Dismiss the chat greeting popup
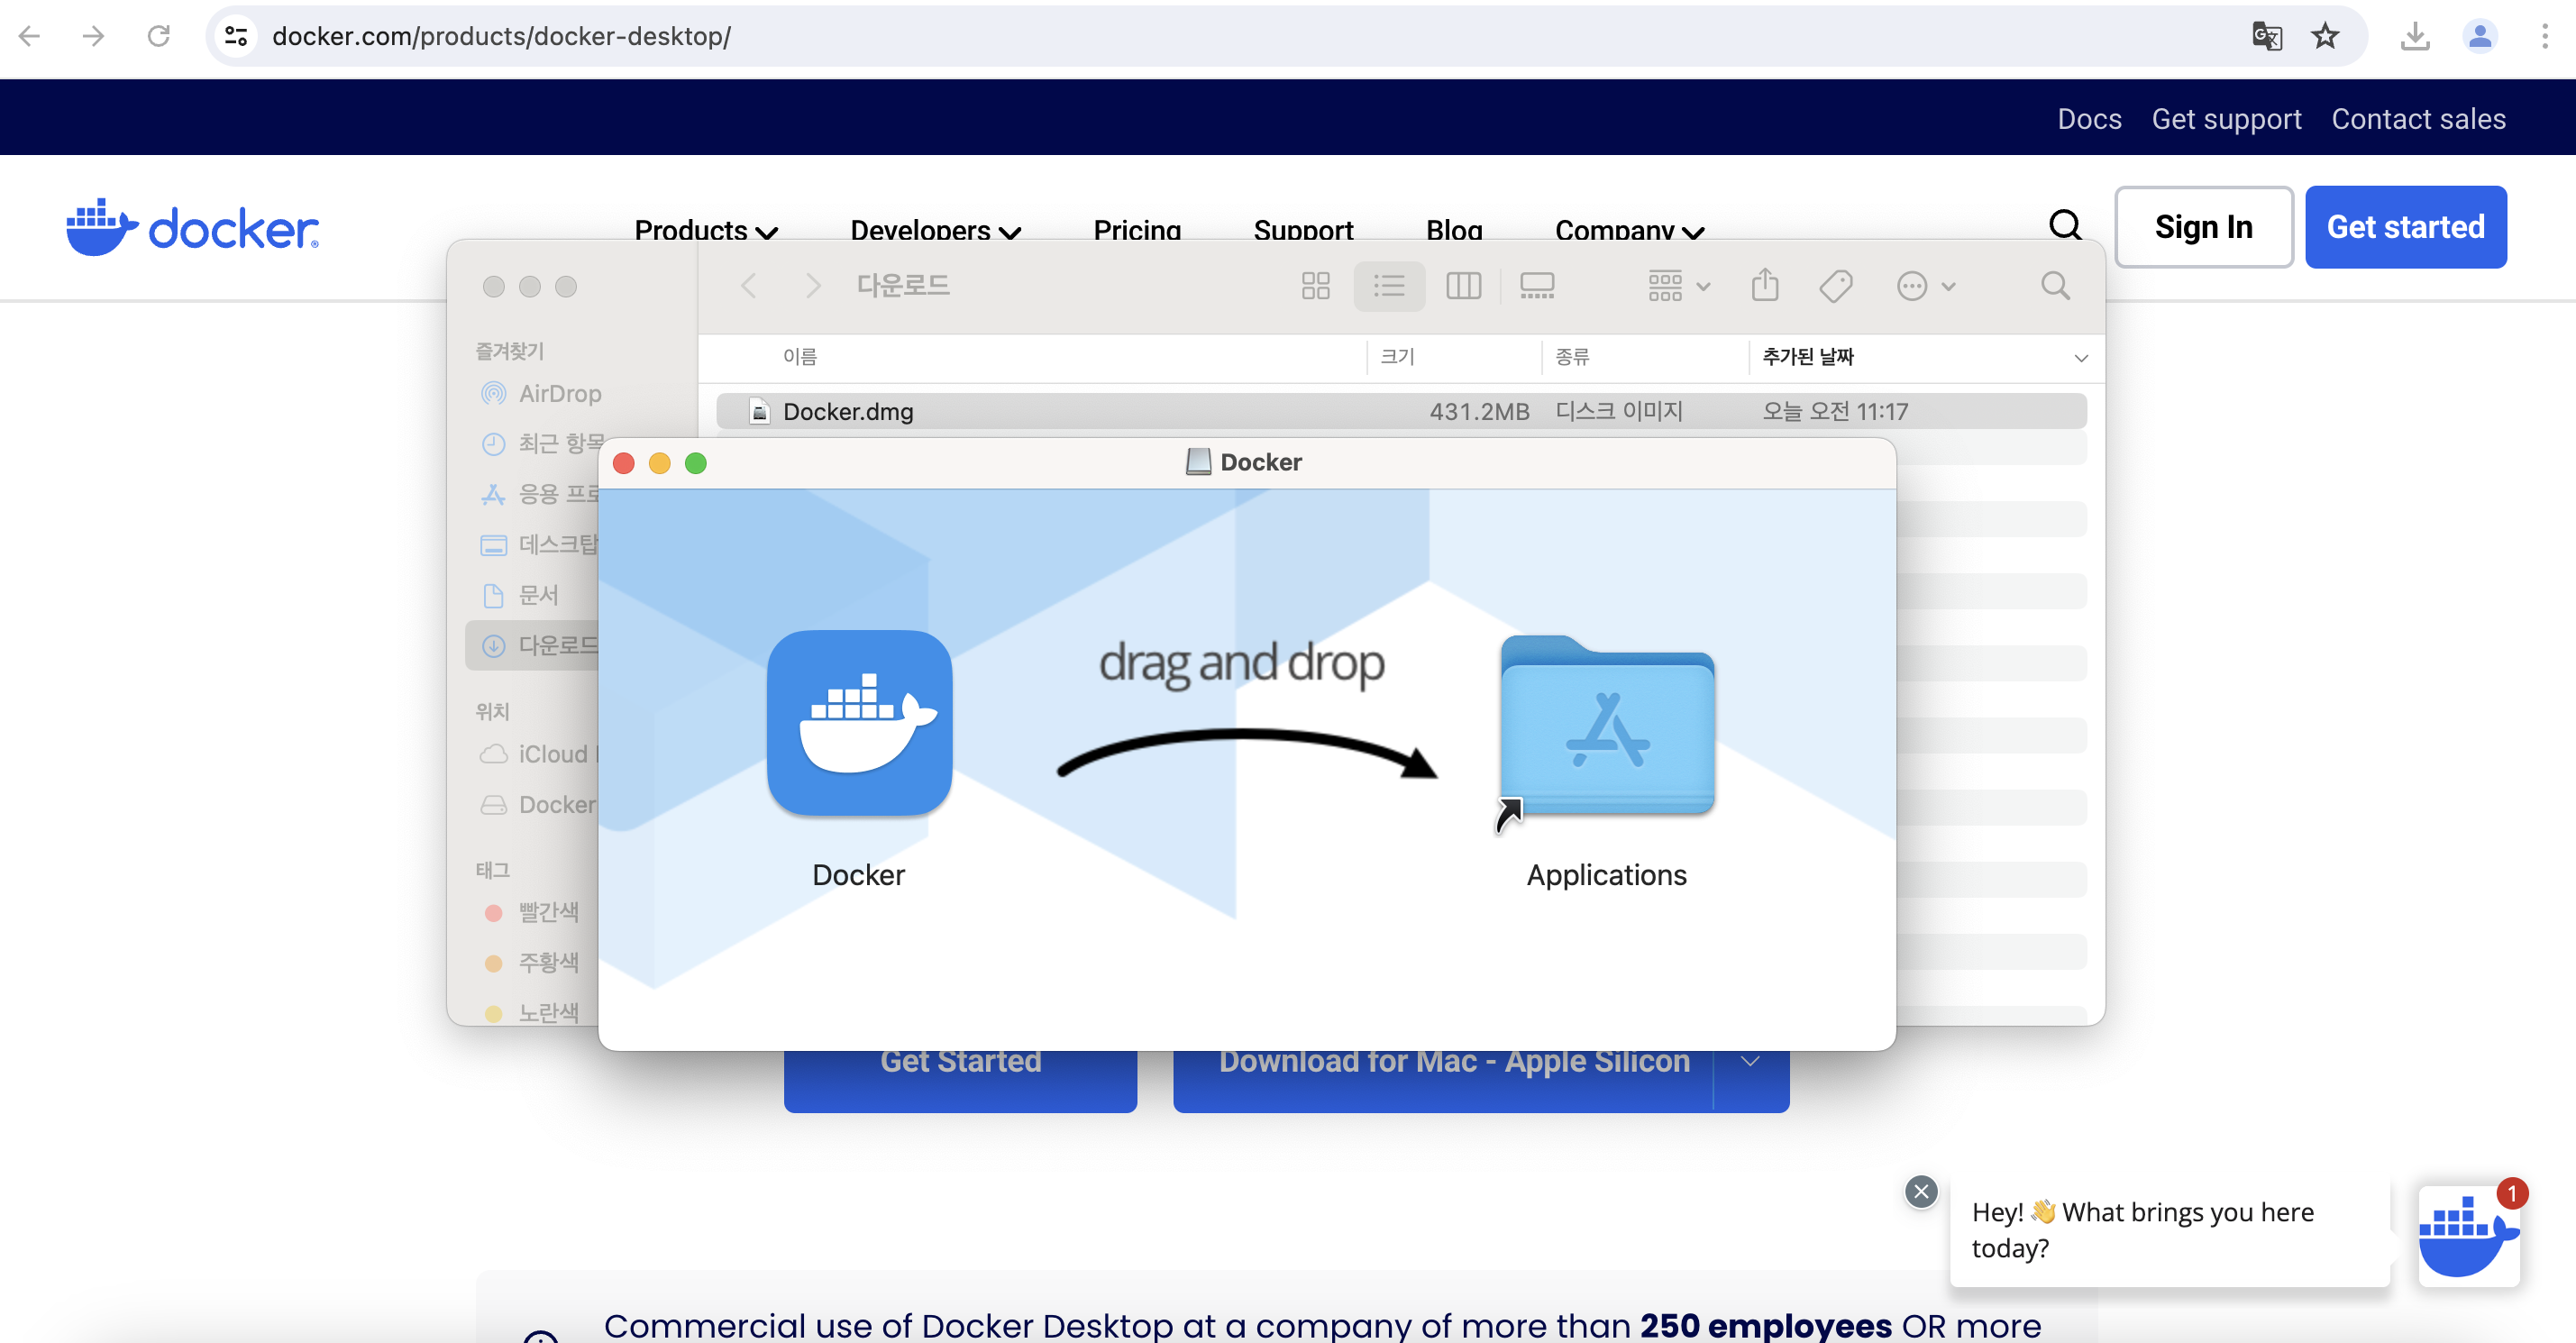Viewport: 2576px width, 1343px height. point(1920,1191)
